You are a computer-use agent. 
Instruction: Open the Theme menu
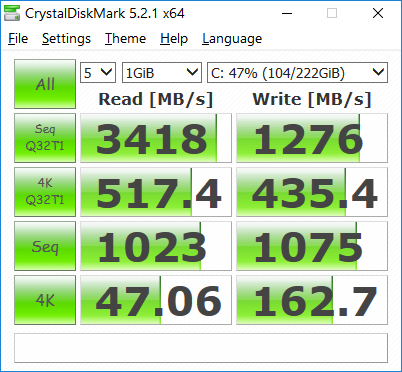click(x=126, y=39)
